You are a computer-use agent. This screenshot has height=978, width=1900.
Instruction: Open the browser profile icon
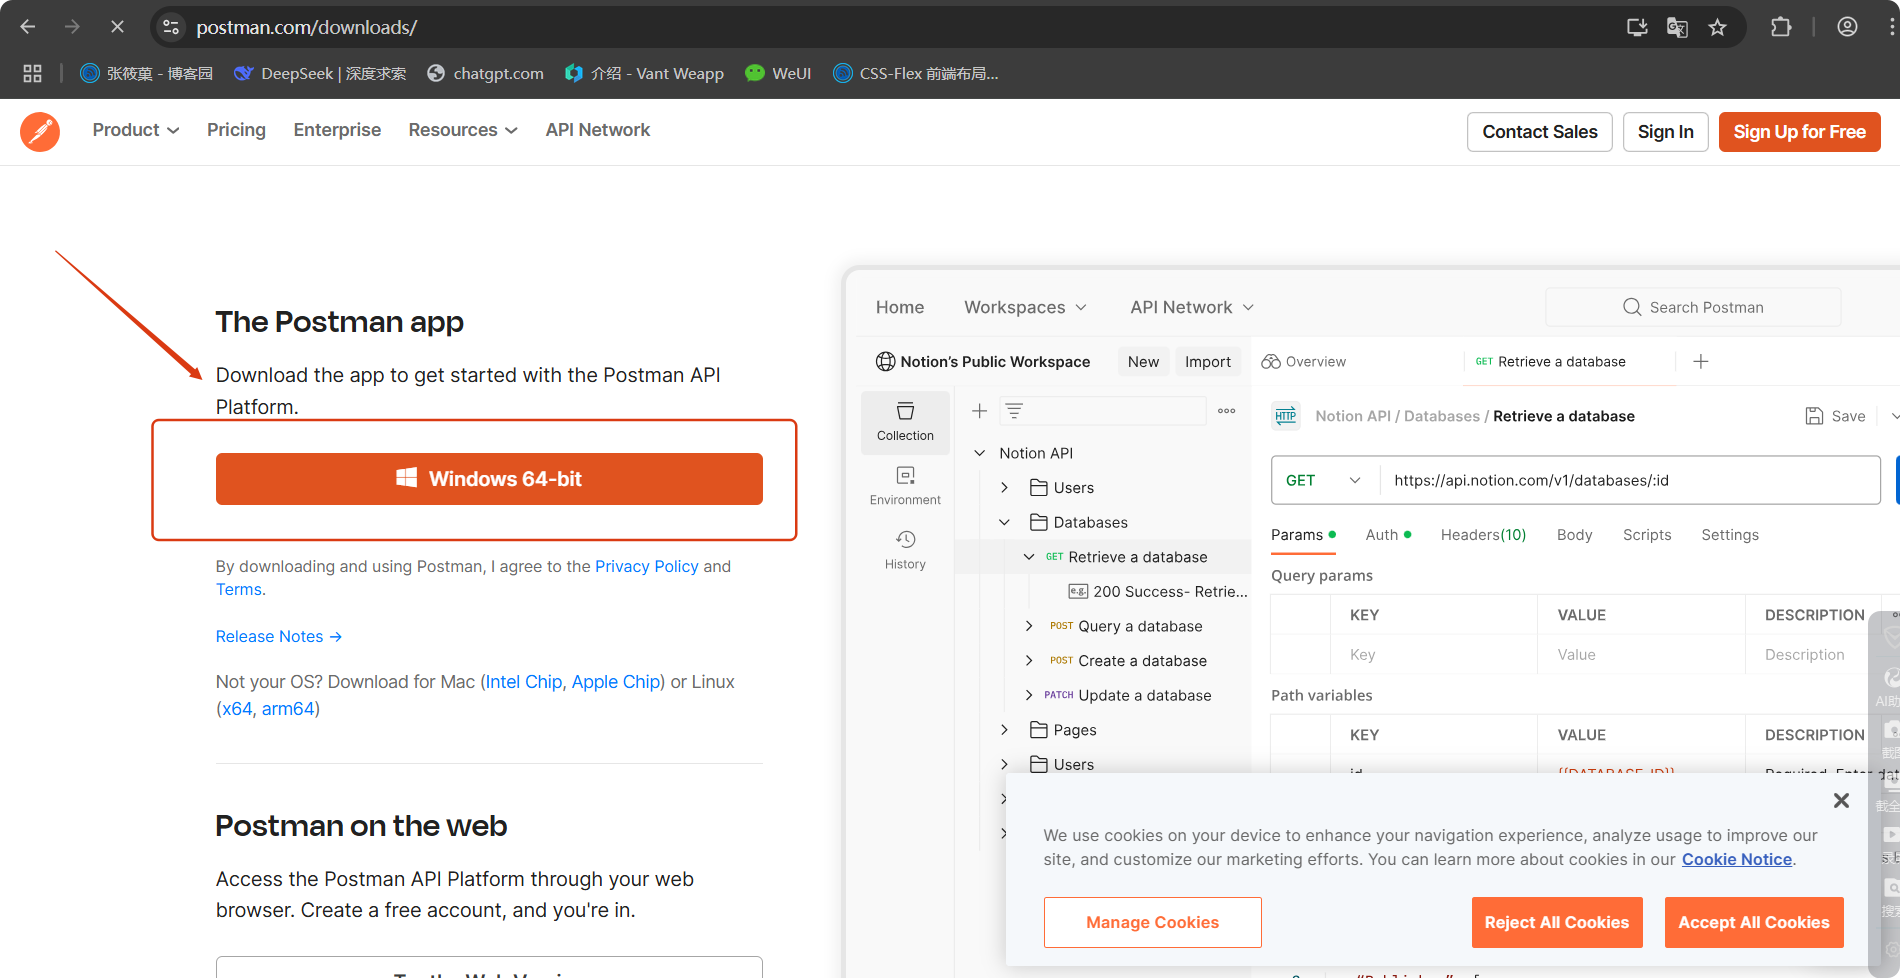(1847, 27)
